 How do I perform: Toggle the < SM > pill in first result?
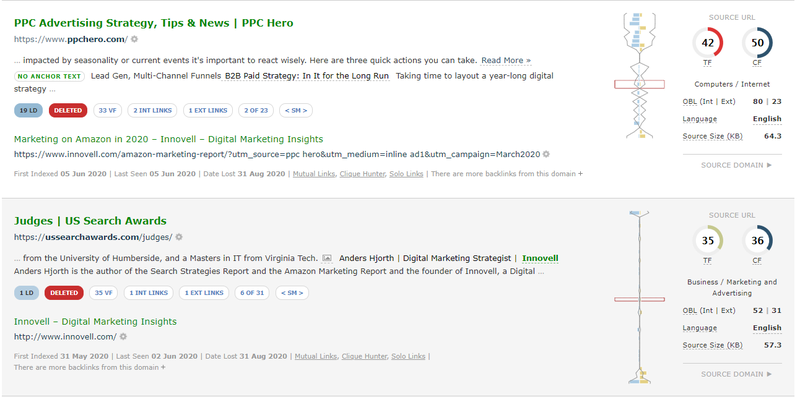[x=296, y=111]
